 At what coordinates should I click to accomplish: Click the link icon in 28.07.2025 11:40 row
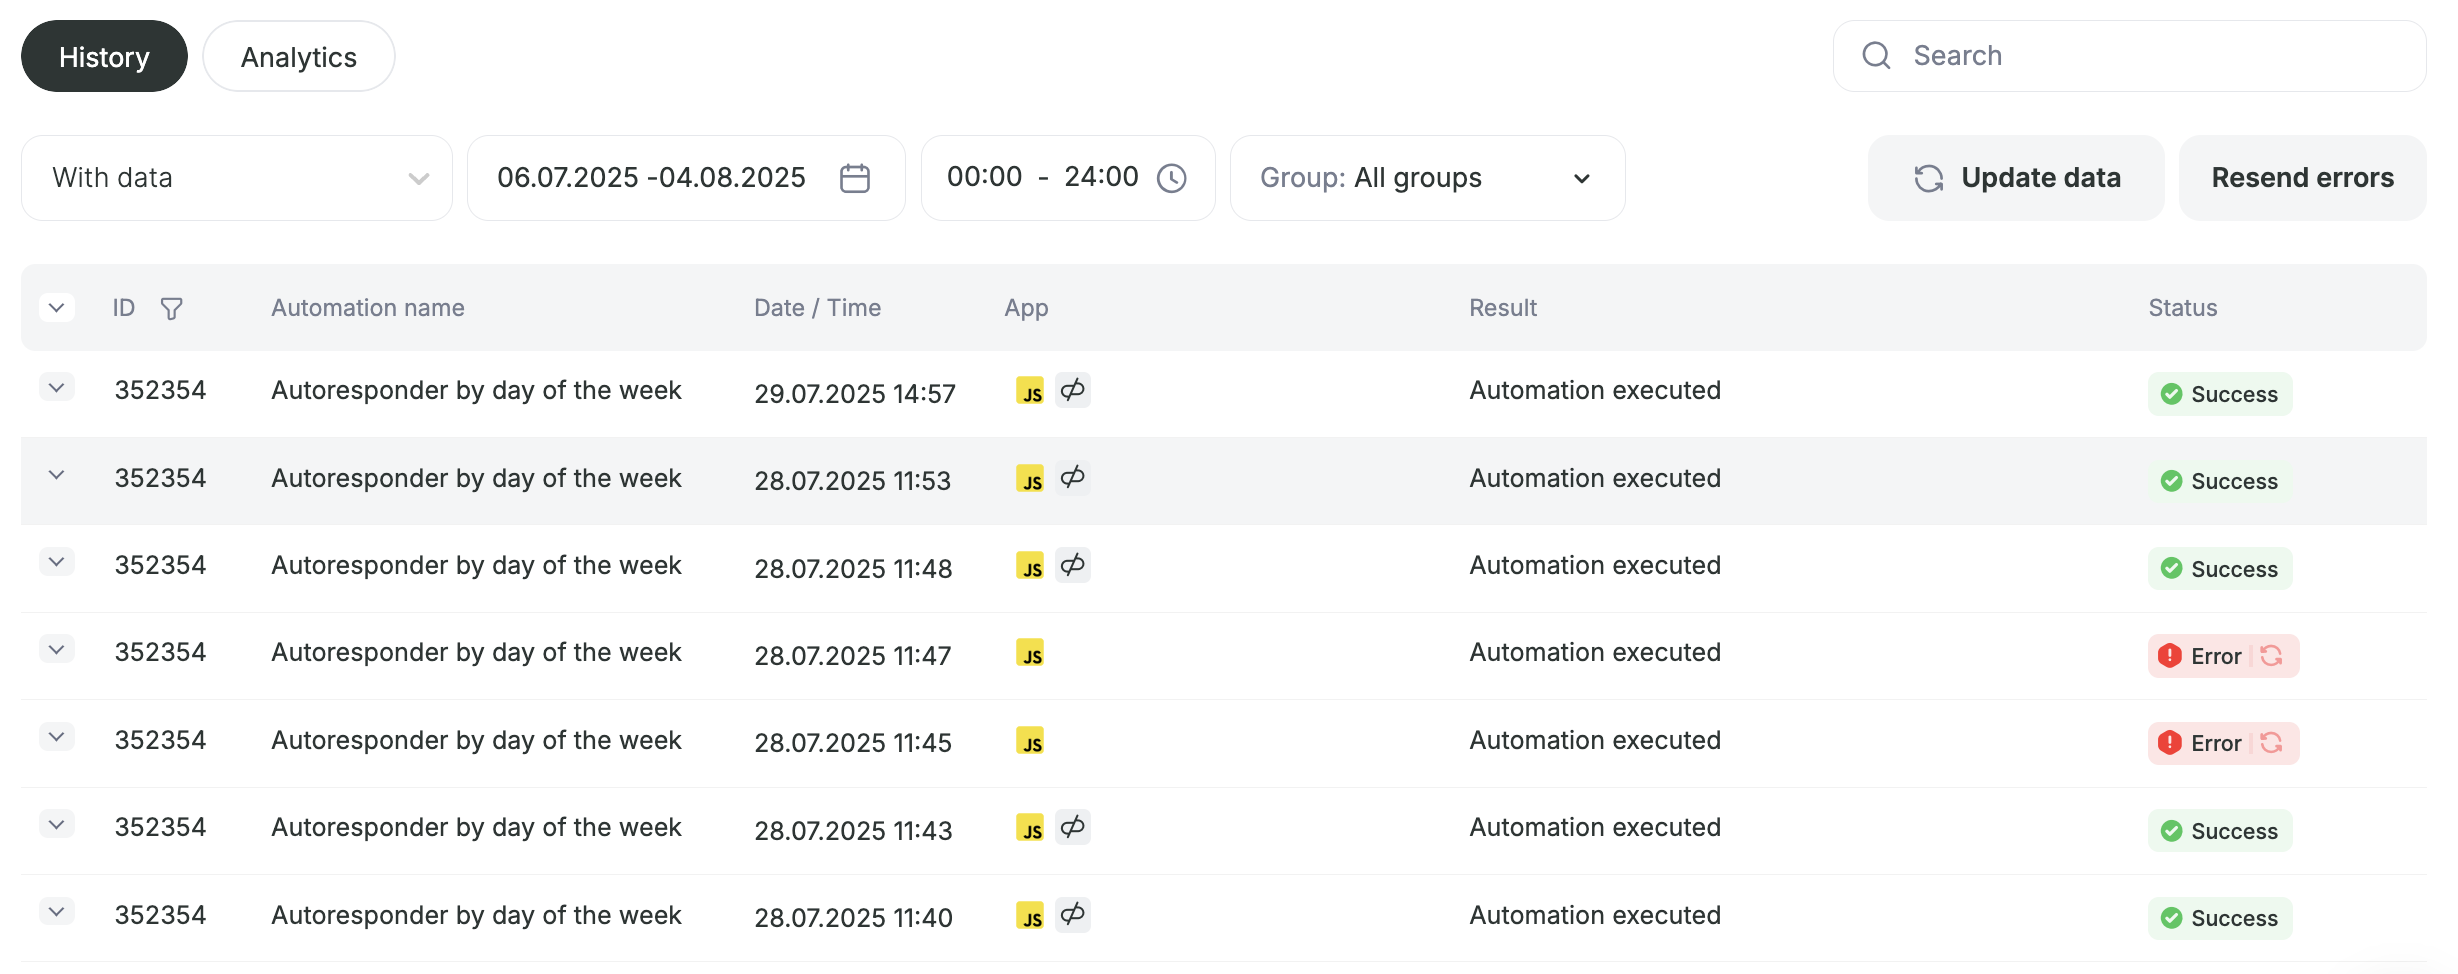[x=1073, y=914]
